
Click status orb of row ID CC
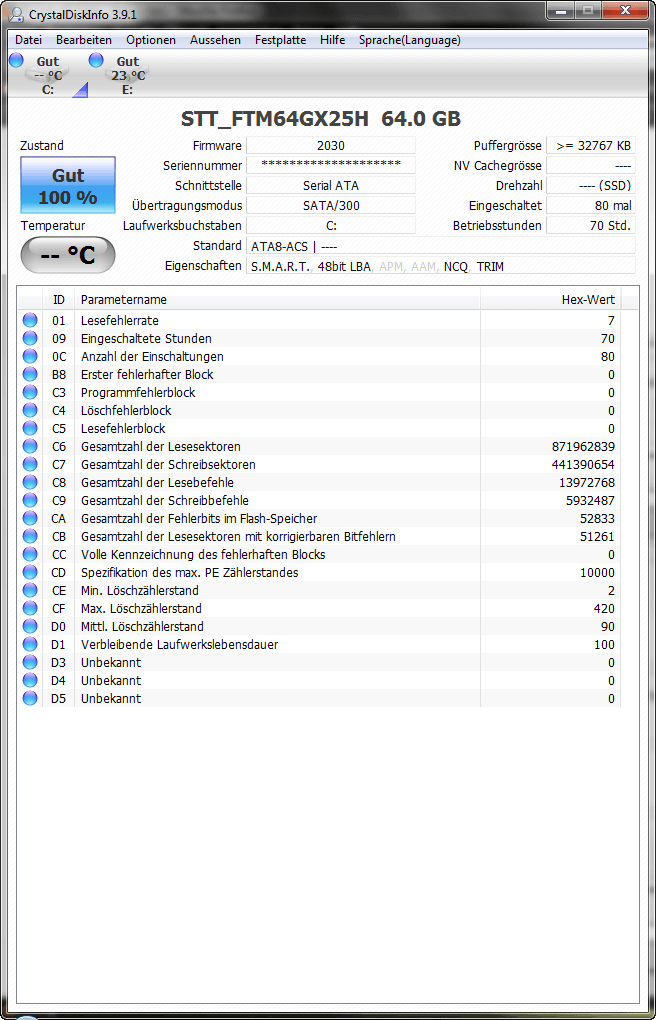[x=30, y=554]
